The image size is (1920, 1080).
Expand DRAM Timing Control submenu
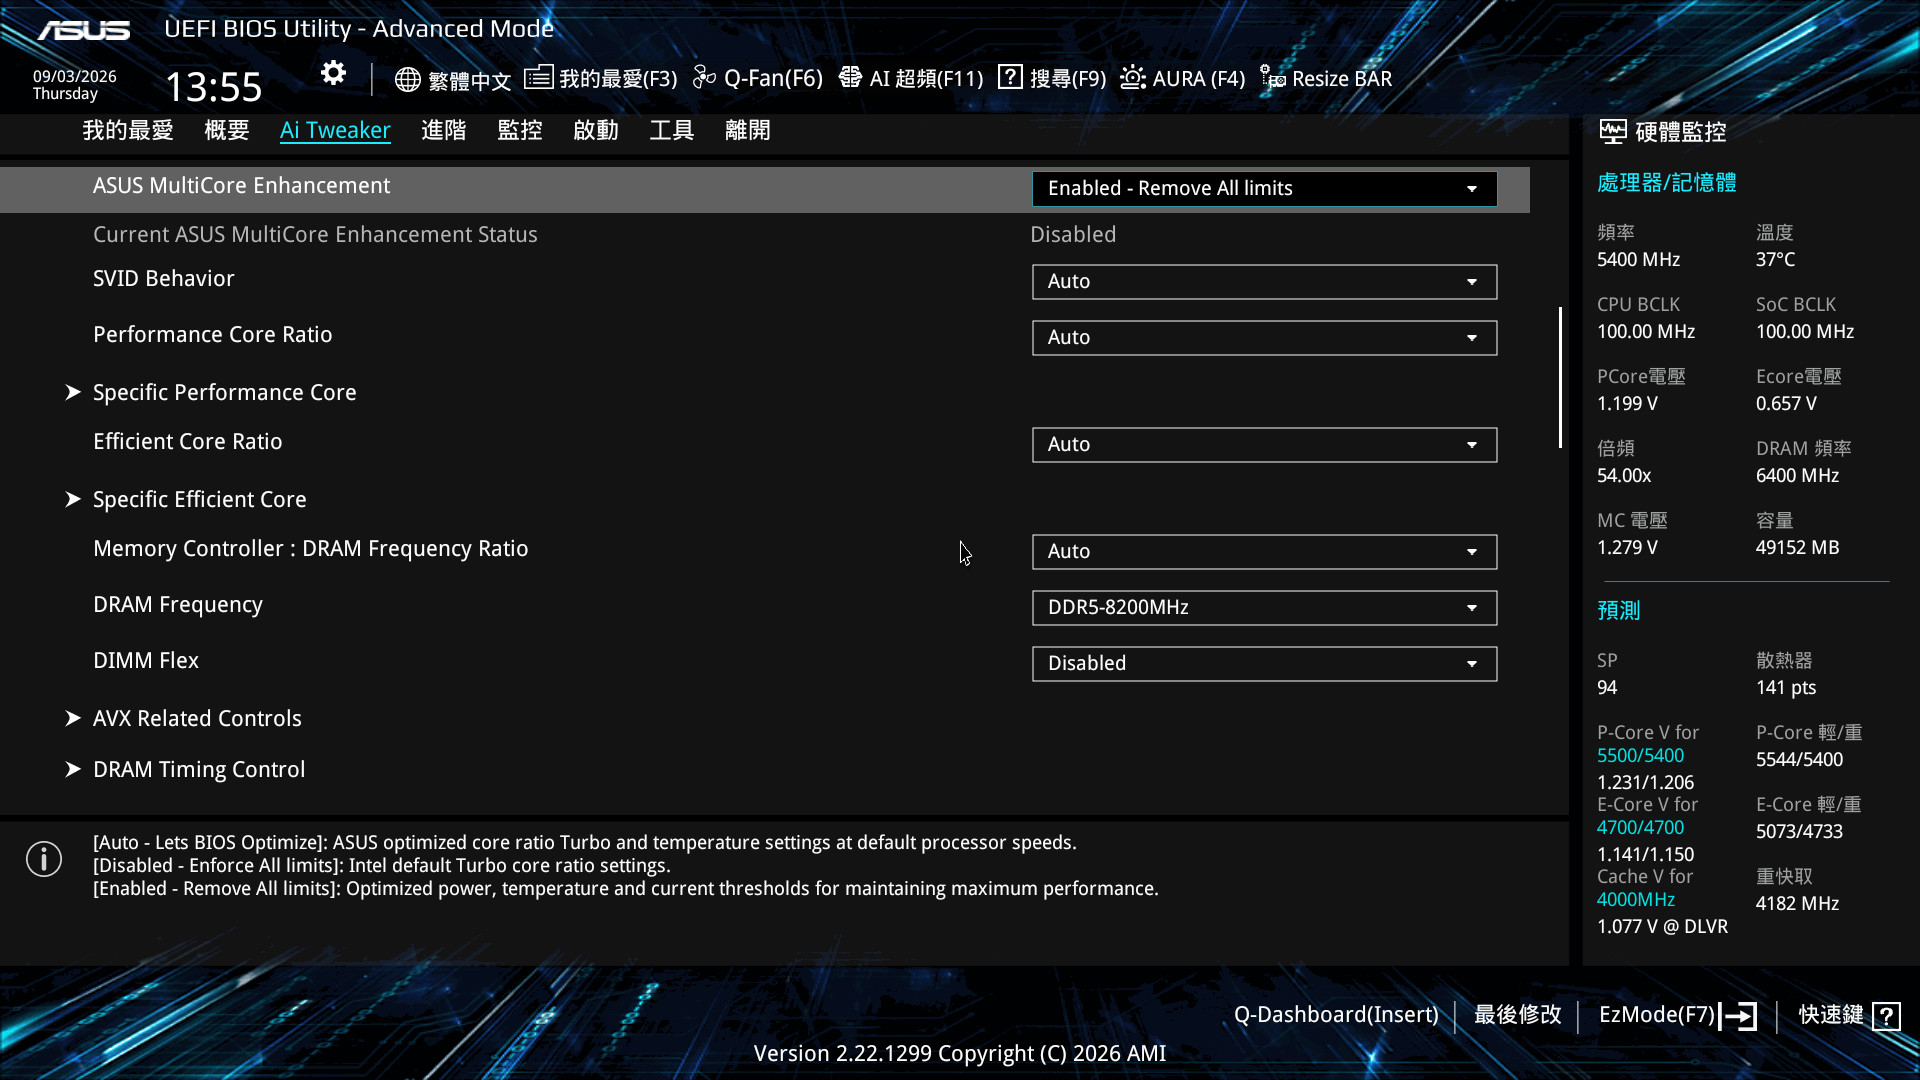pyautogui.click(x=199, y=769)
